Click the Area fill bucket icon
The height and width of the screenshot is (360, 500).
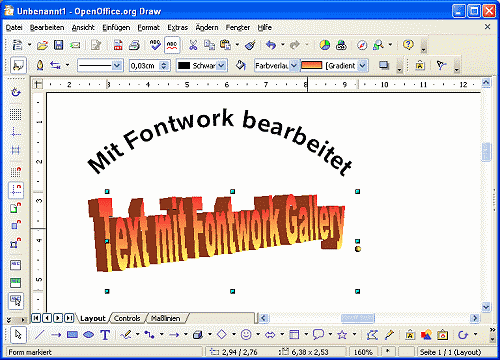[x=240, y=65]
